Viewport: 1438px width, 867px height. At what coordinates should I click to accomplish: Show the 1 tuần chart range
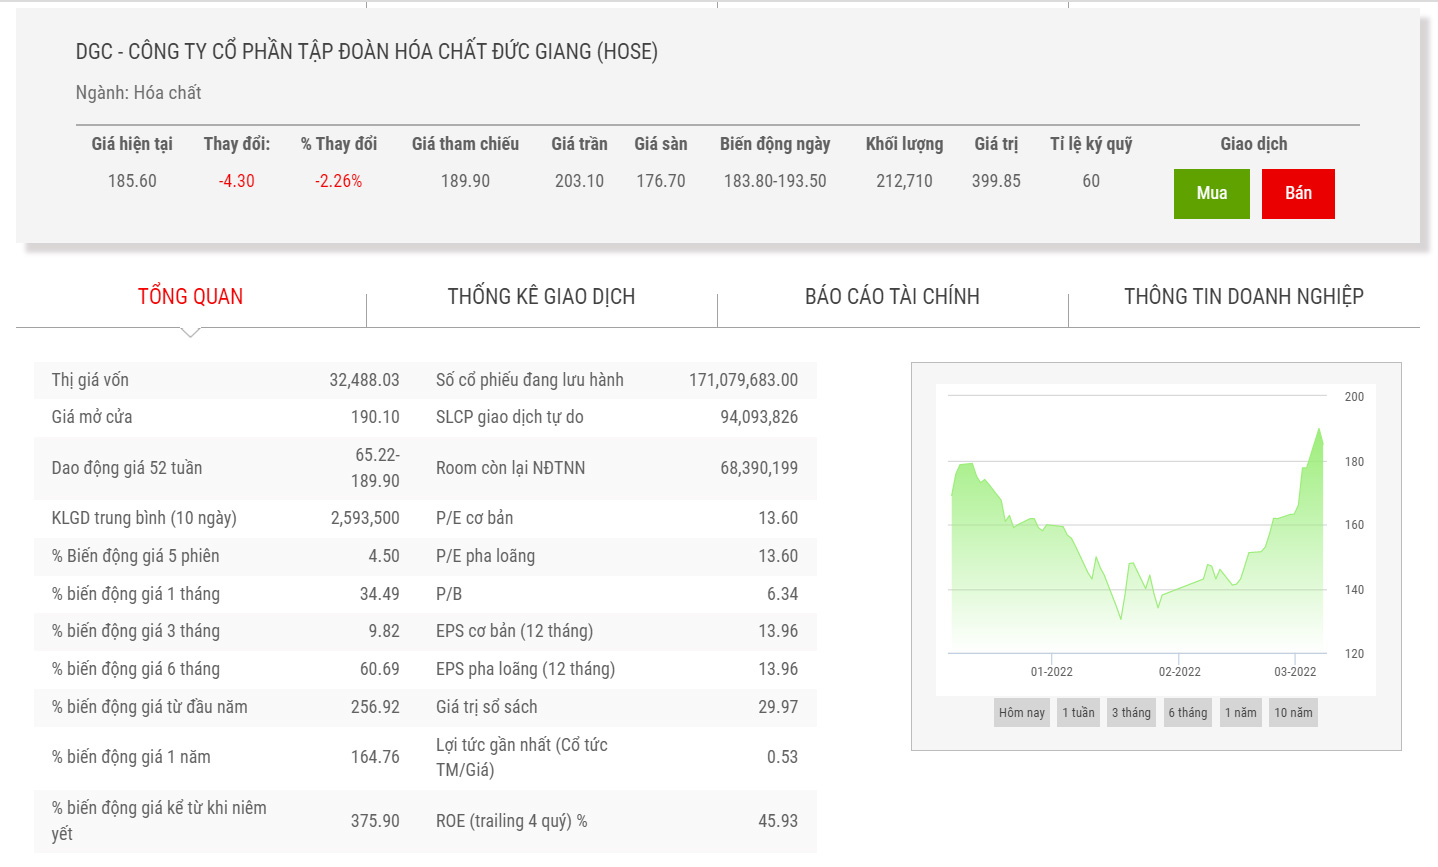(x=1078, y=713)
